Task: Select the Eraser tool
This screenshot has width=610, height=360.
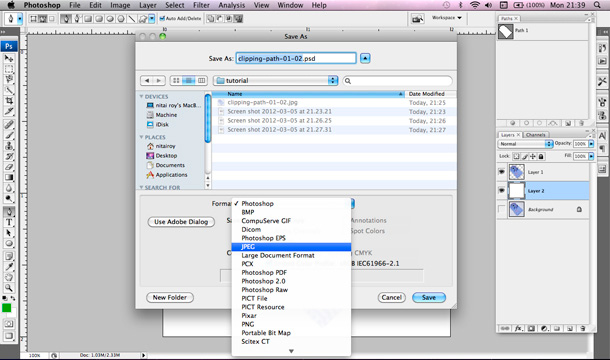Action: [9, 167]
